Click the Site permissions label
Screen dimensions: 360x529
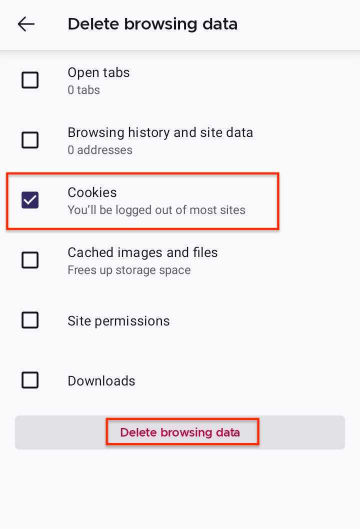click(118, 321)
